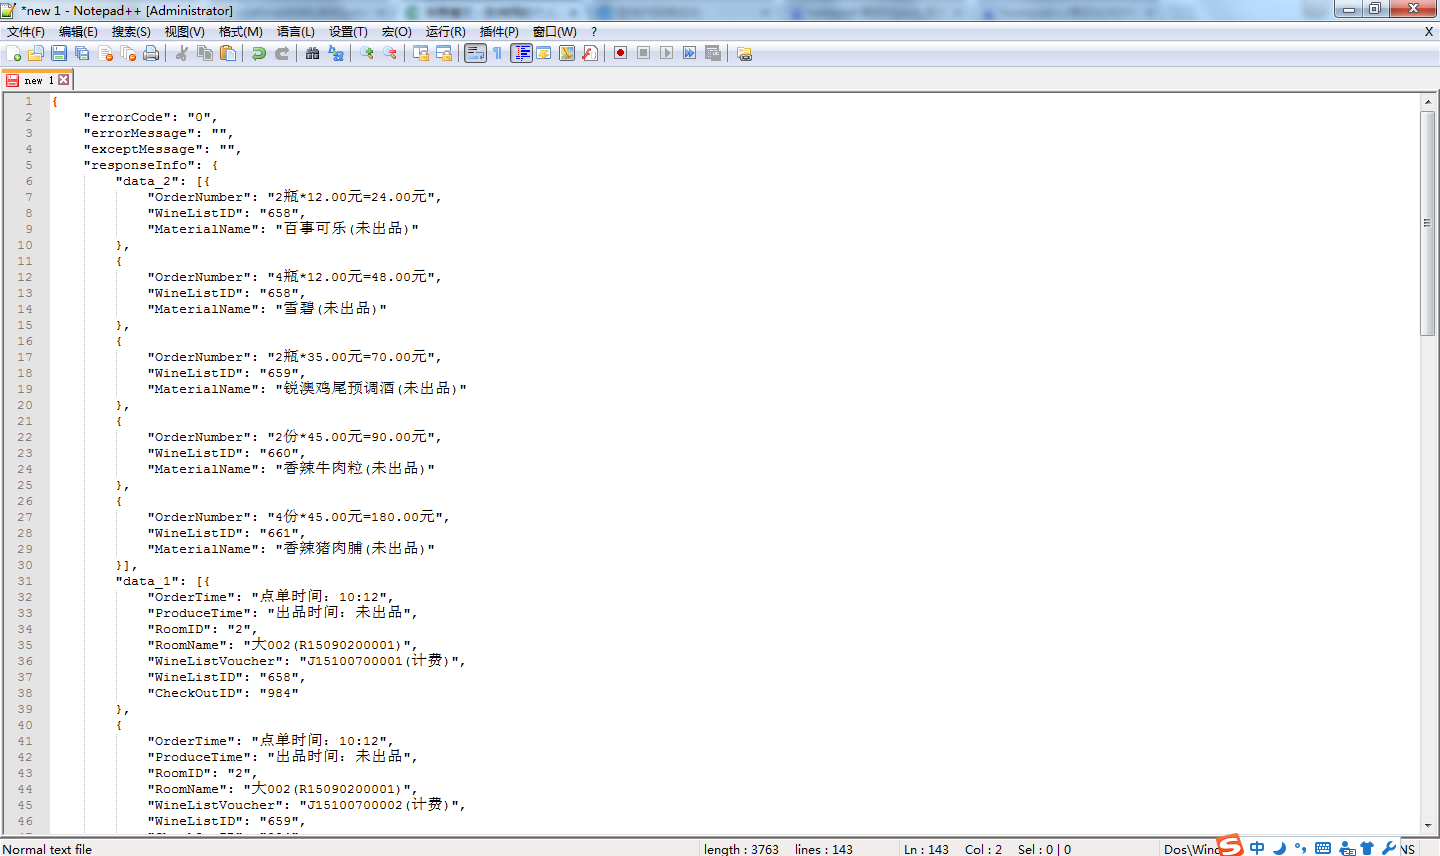The image size is (1440, 856).
Task: Open the Document Map icon
Action: click(567, 53)
